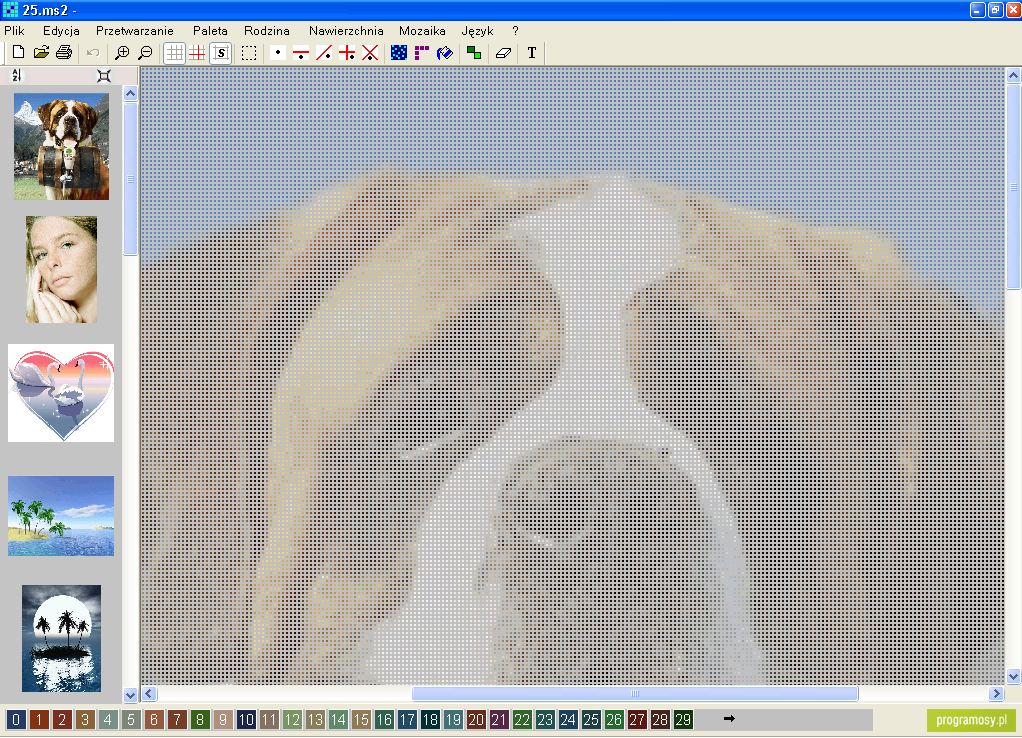The width and height of the screenshot is (1022, 738).
Task: Print the mosaic pattern
Action: (64, 53)
